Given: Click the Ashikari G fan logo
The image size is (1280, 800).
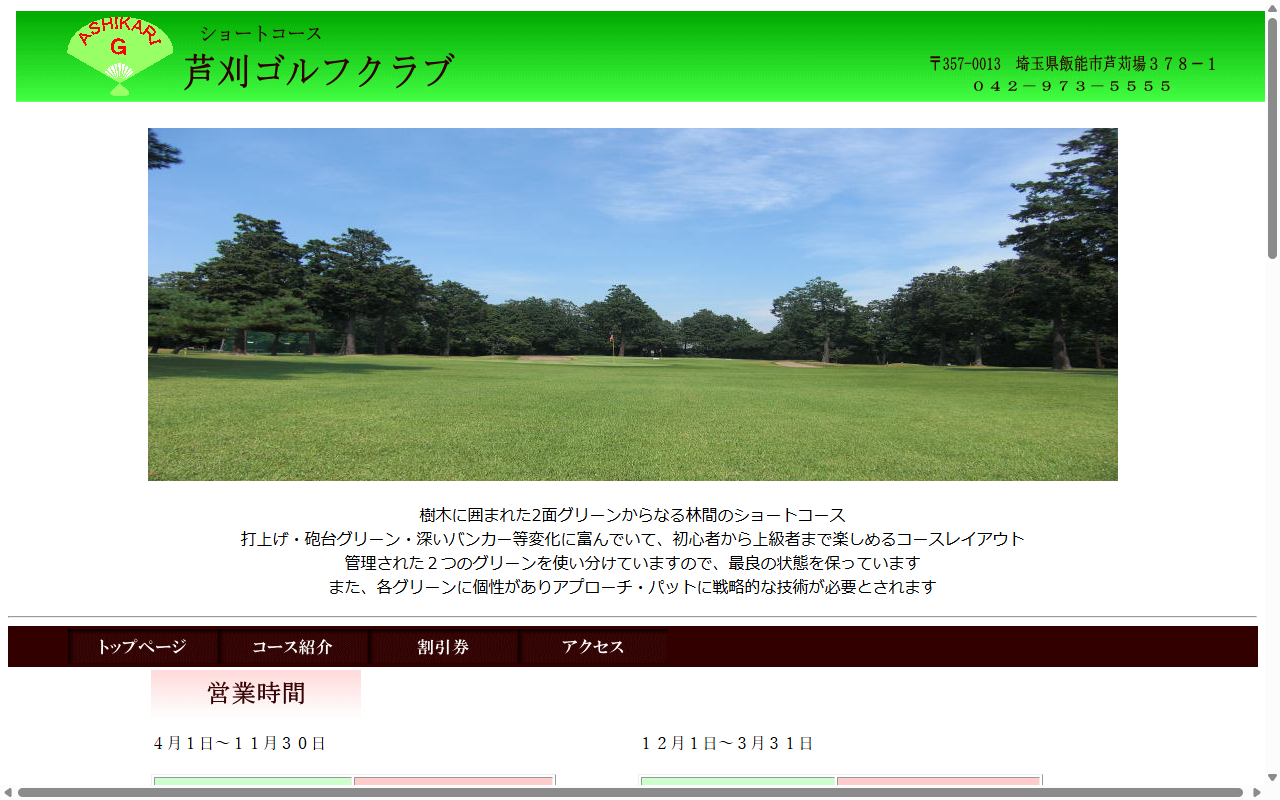Looking at the screenshot, I should [120, 56].
